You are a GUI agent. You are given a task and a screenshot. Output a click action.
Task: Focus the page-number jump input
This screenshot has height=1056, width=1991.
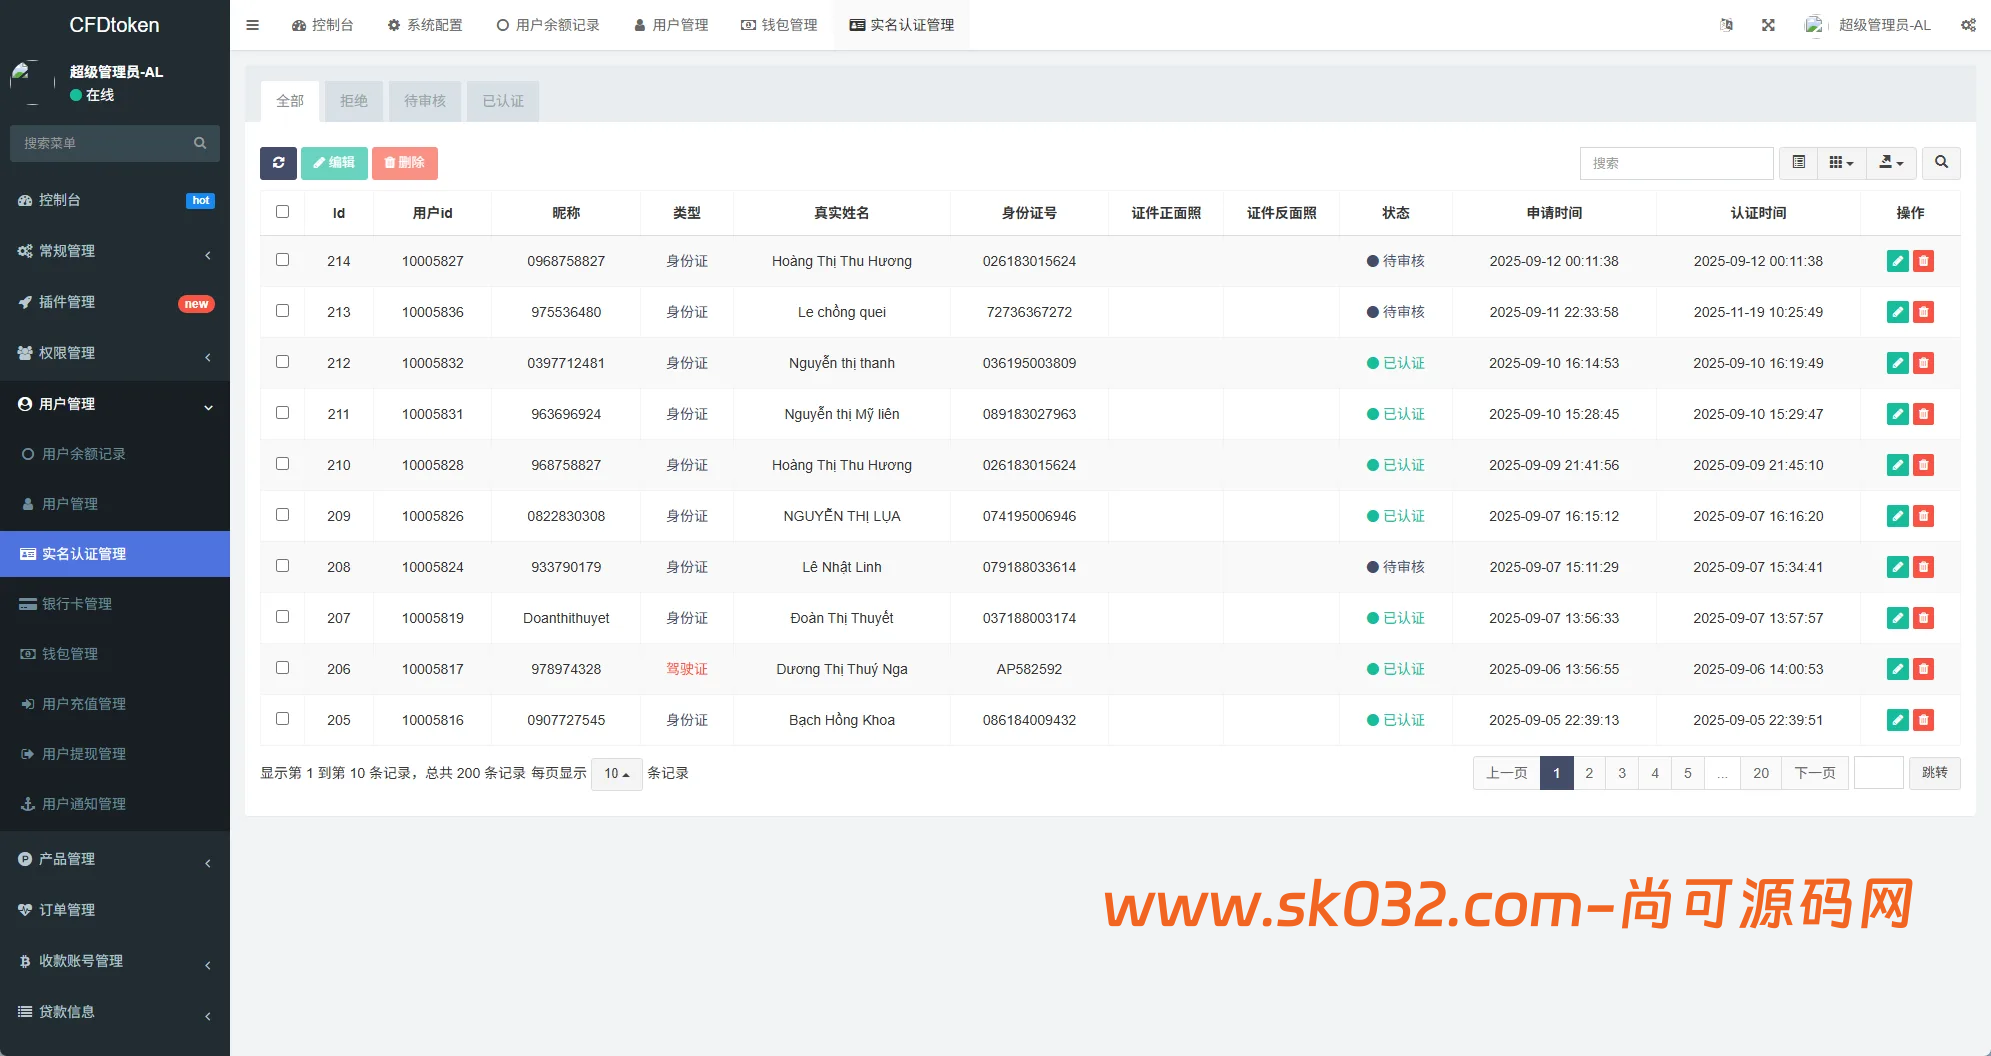coord(1879,773)
